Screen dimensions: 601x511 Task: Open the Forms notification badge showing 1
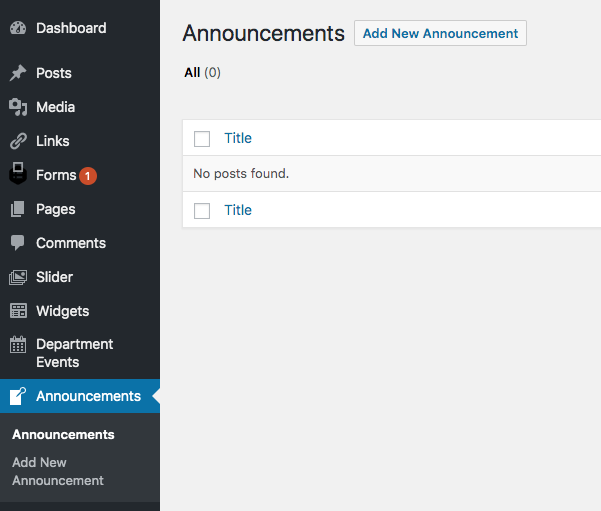pyautogui.click(x=88, y=176)
